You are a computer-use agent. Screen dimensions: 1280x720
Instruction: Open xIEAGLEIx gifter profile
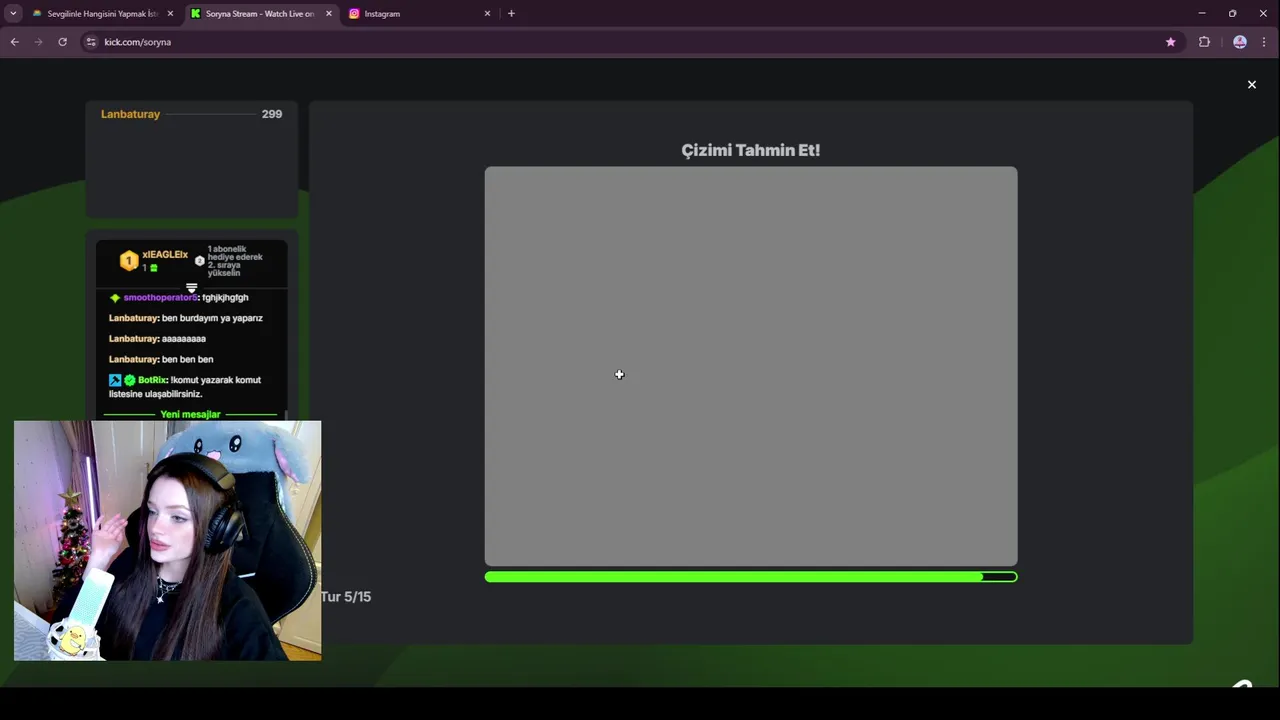pyautogui.click(x=165, y=255)
